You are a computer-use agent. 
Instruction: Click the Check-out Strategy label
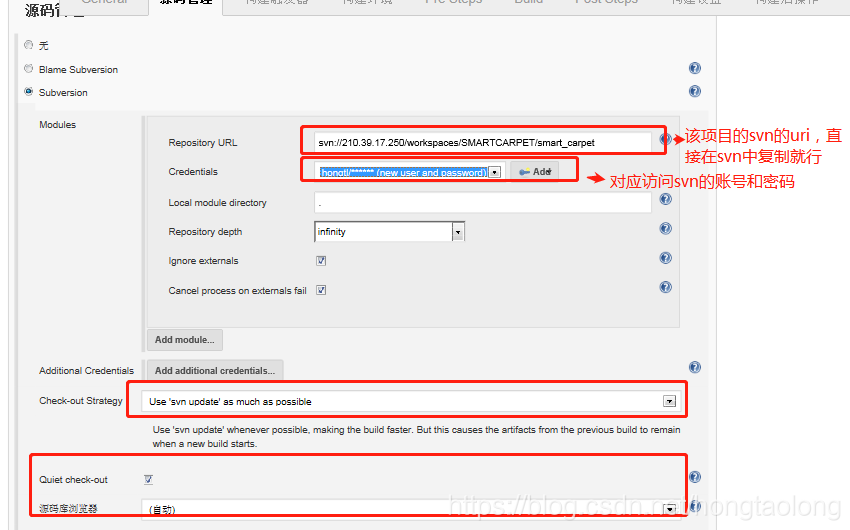coord(81,401)
